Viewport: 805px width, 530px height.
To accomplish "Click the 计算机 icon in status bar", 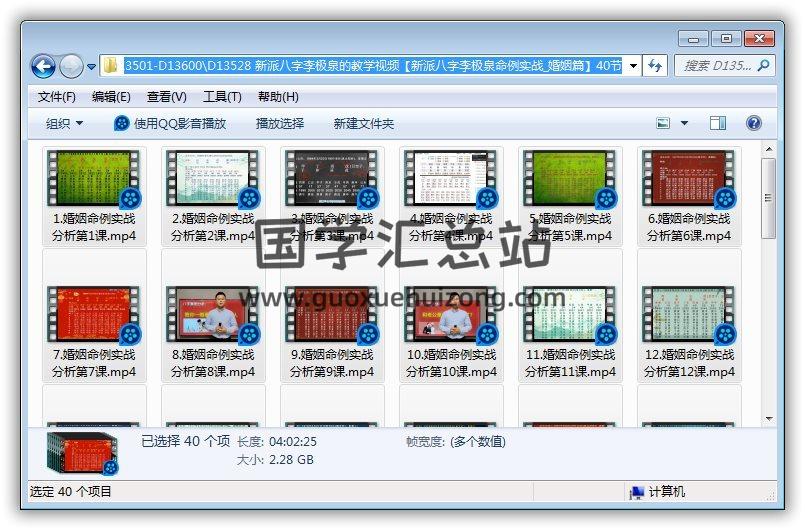I will click(x=637, y=493).
